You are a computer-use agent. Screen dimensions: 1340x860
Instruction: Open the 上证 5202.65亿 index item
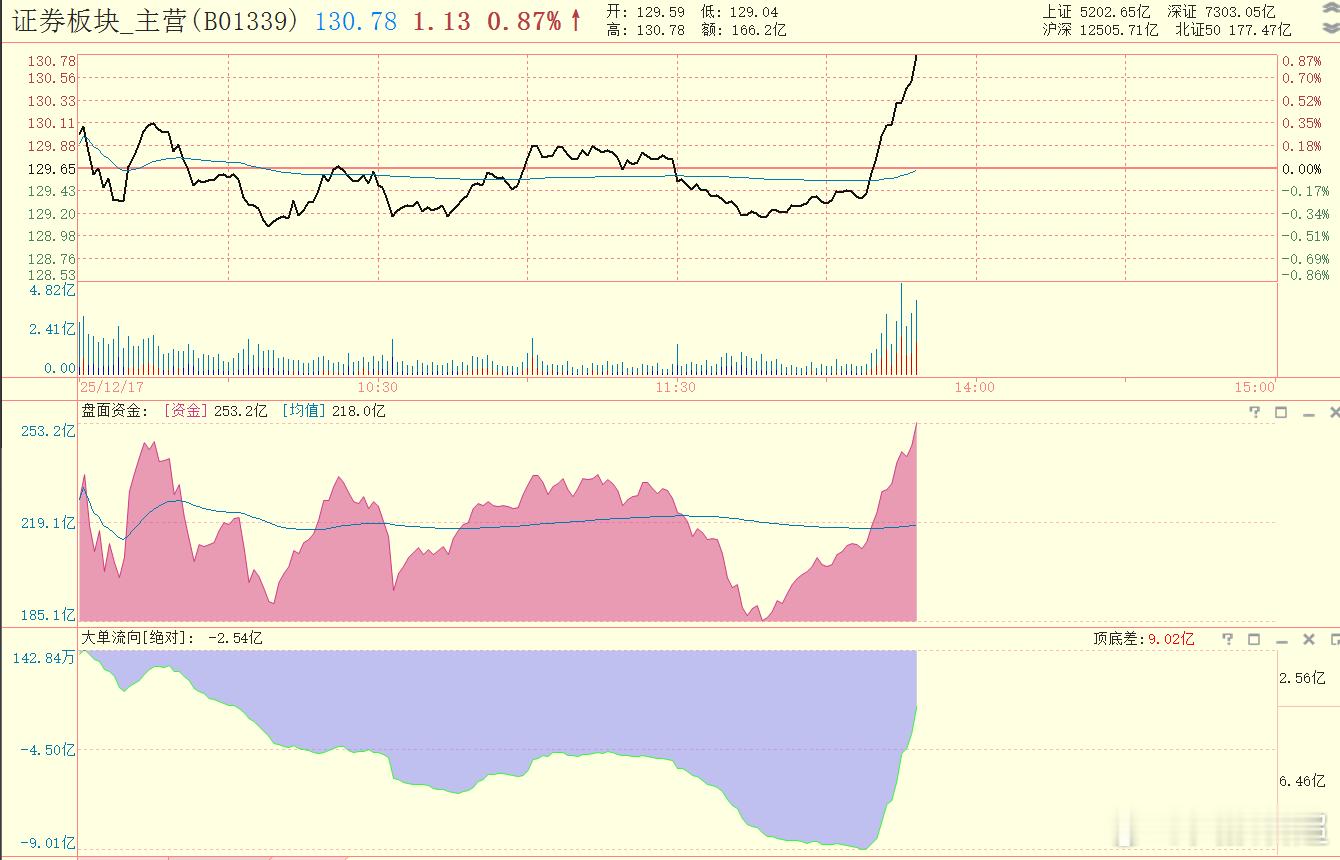point(1096,12)
